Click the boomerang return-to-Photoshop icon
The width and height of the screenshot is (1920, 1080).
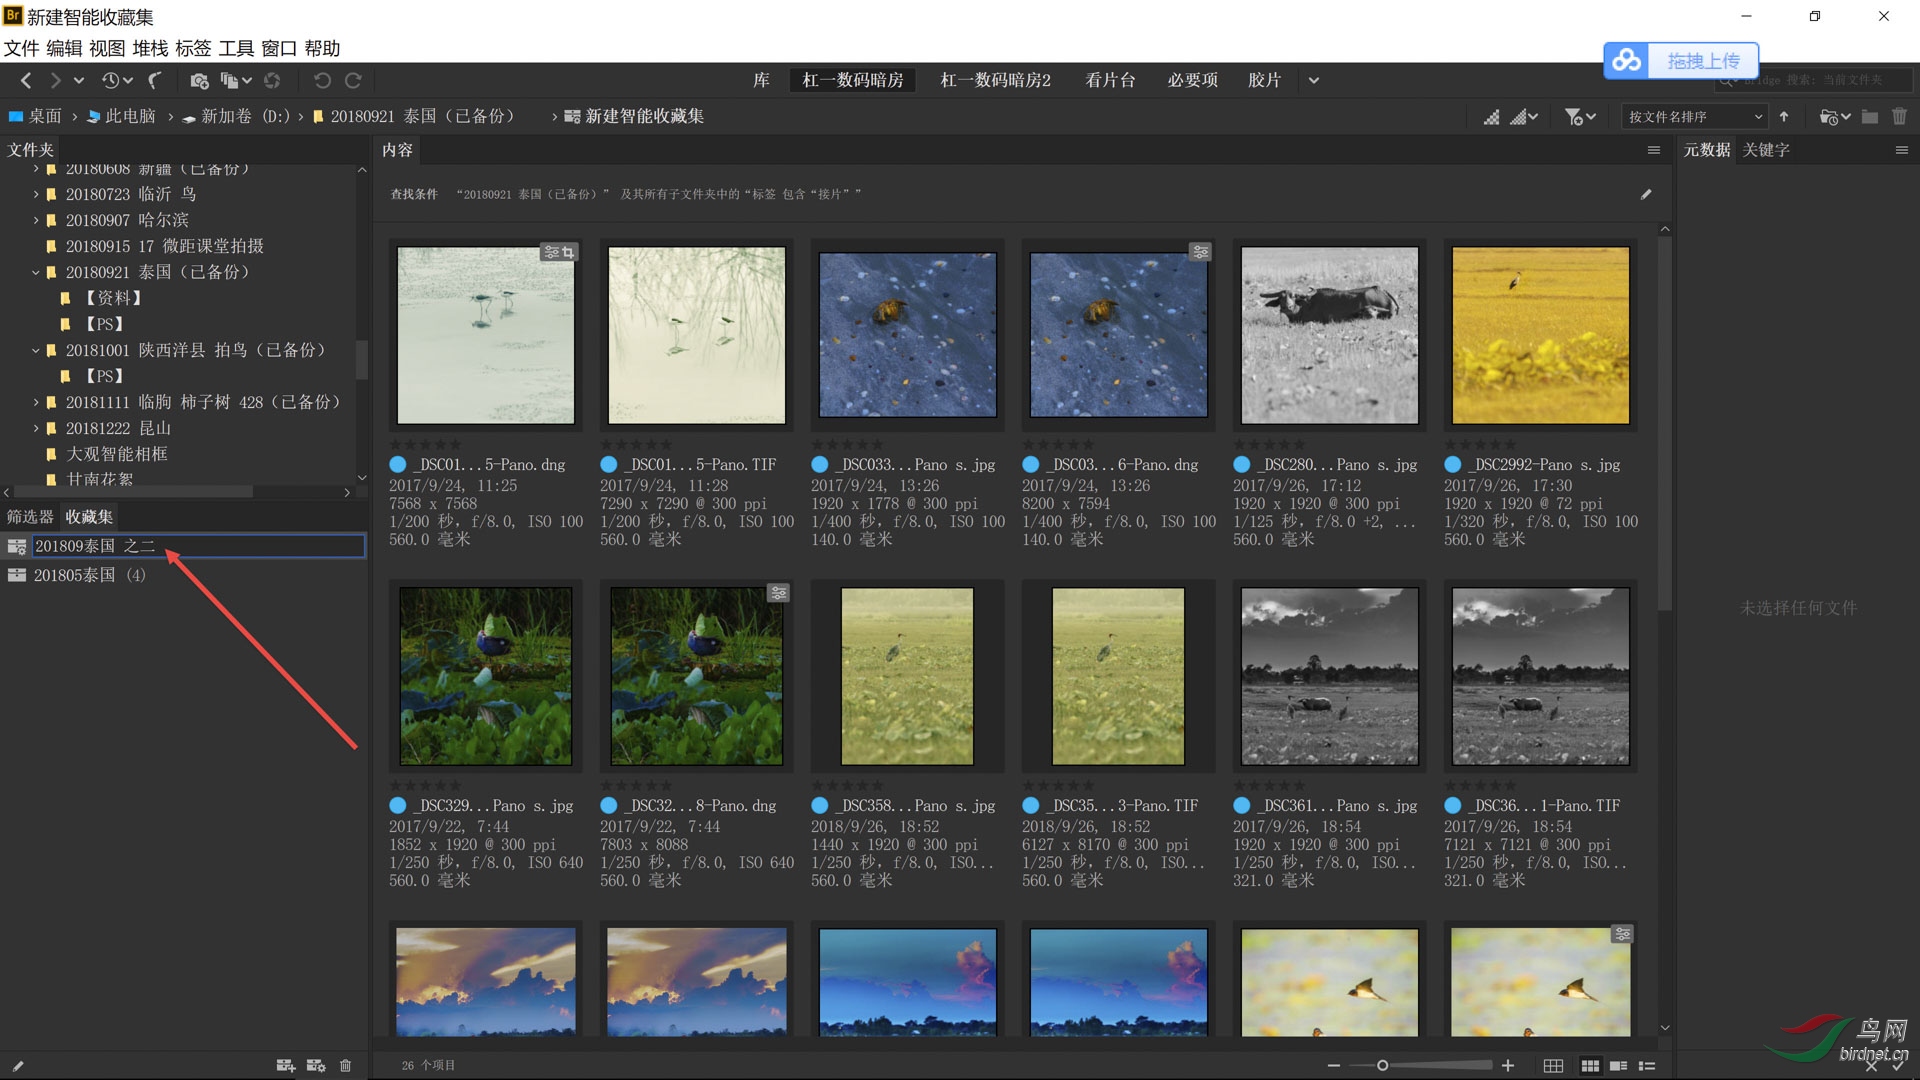tap(155, 81)
